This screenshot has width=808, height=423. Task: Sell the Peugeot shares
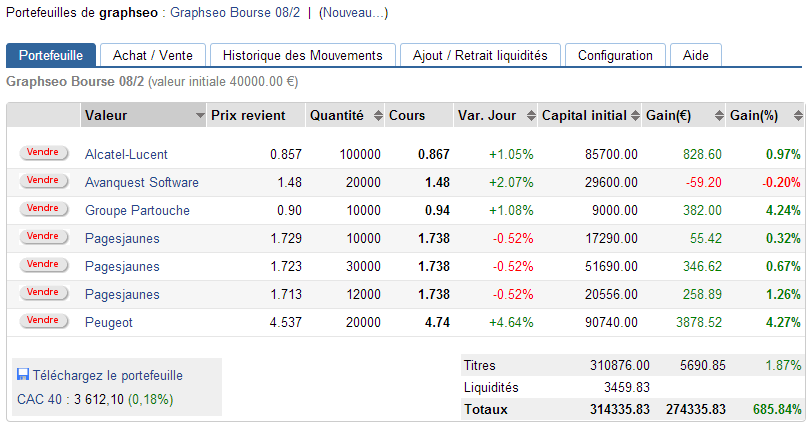(43, 321)
